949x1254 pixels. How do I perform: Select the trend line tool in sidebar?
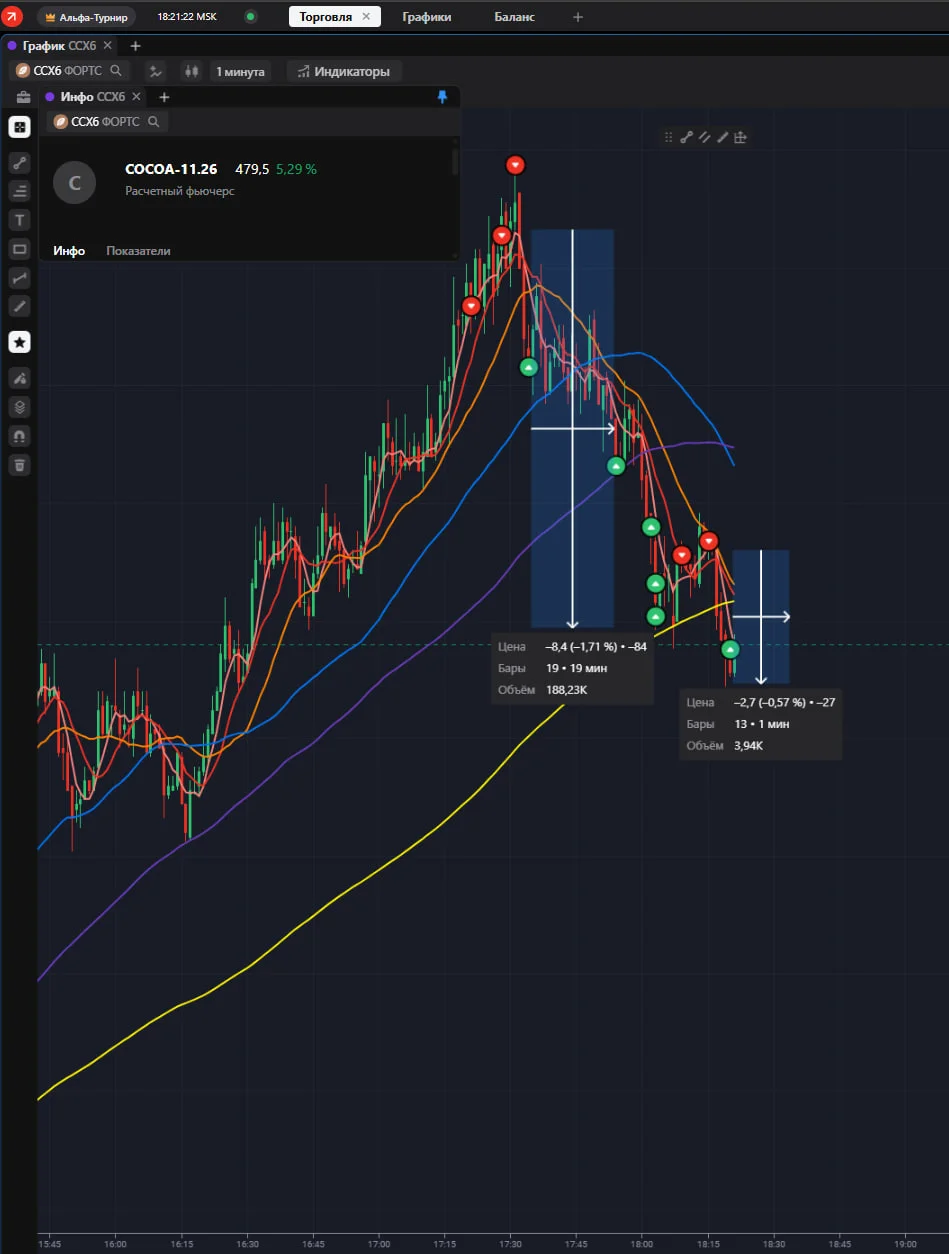pos(20,162)
